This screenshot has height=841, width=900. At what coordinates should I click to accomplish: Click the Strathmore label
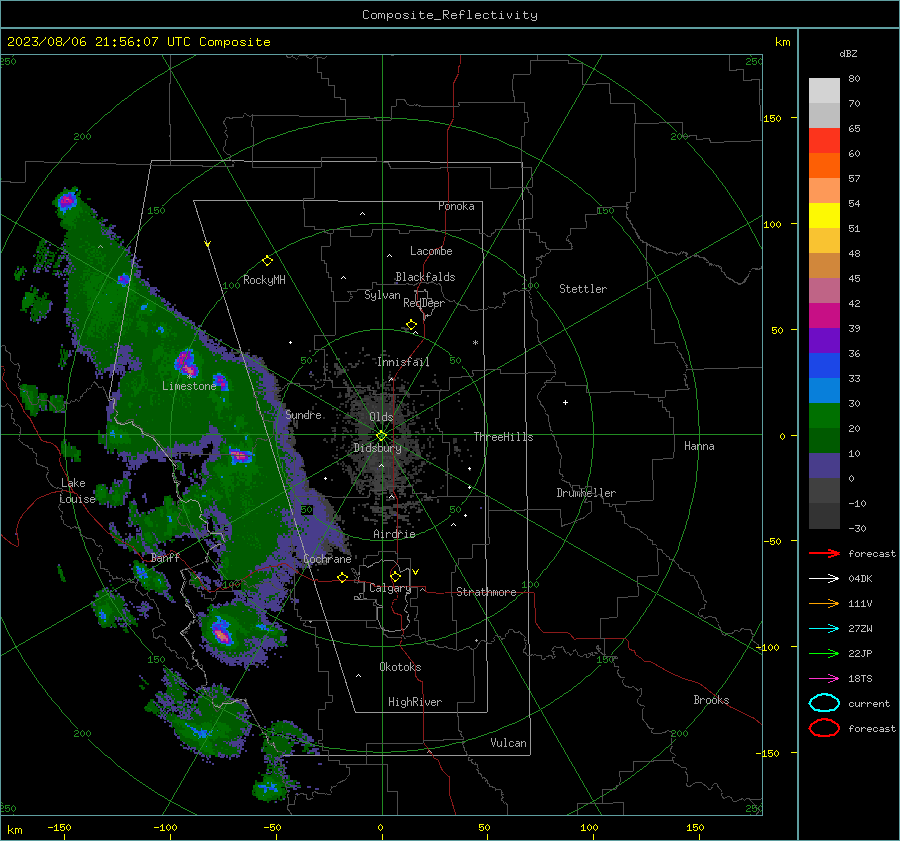tap(486, 592)
